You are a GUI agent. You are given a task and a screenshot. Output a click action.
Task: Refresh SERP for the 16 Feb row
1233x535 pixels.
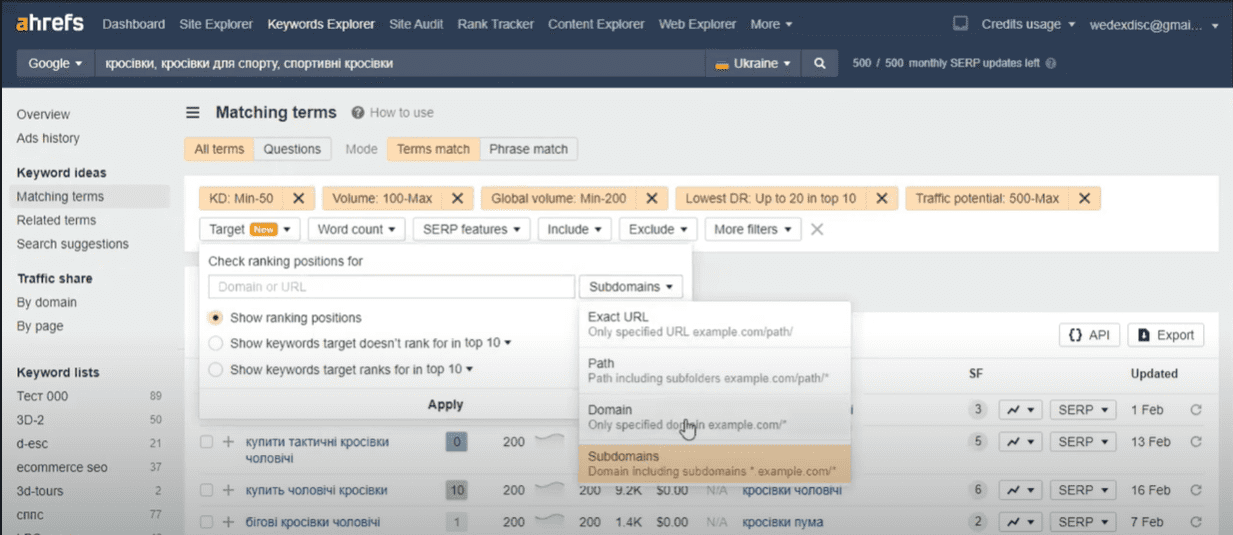1196,490
